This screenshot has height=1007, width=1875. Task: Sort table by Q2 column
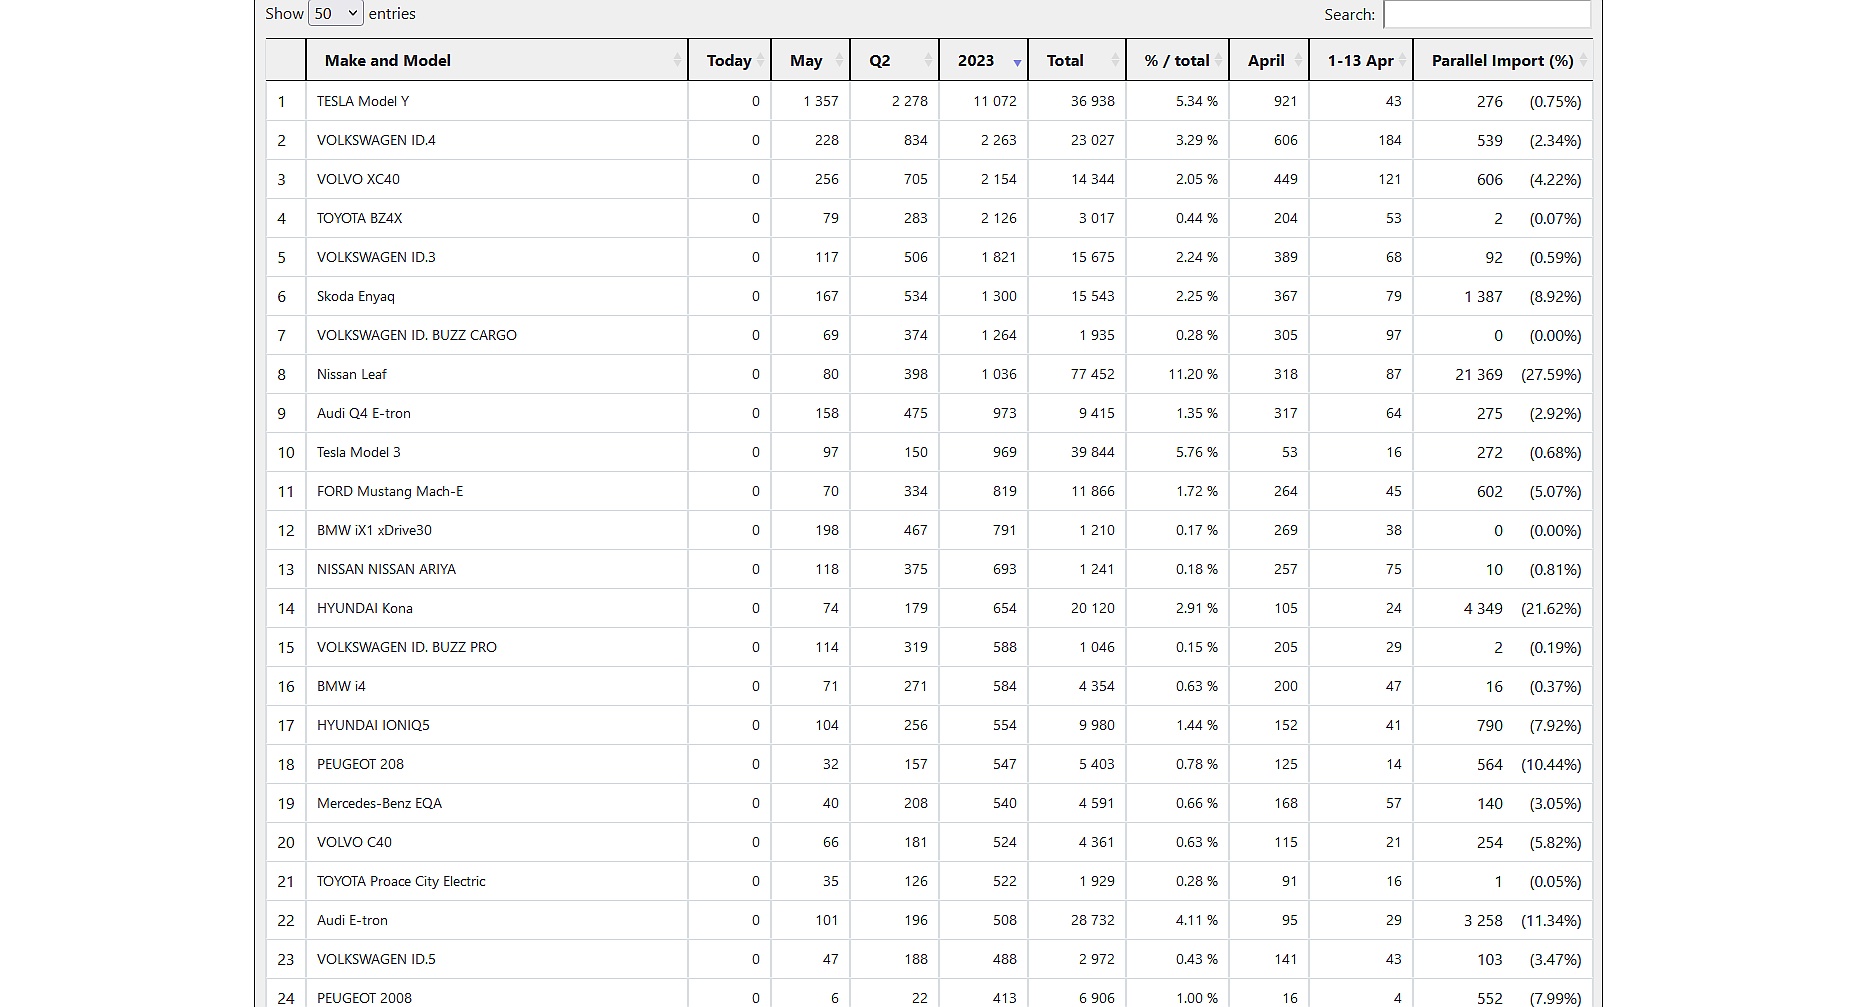click(x=894, y=61)
